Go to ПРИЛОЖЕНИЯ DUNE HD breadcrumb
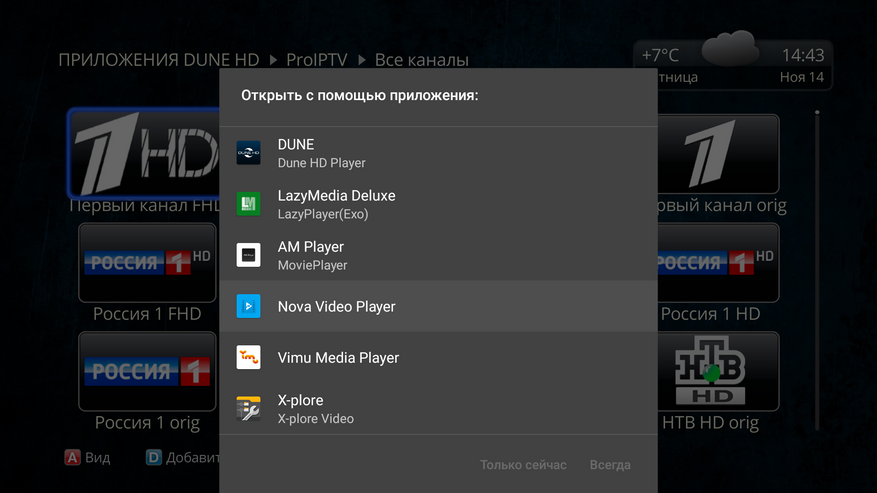 159,60
